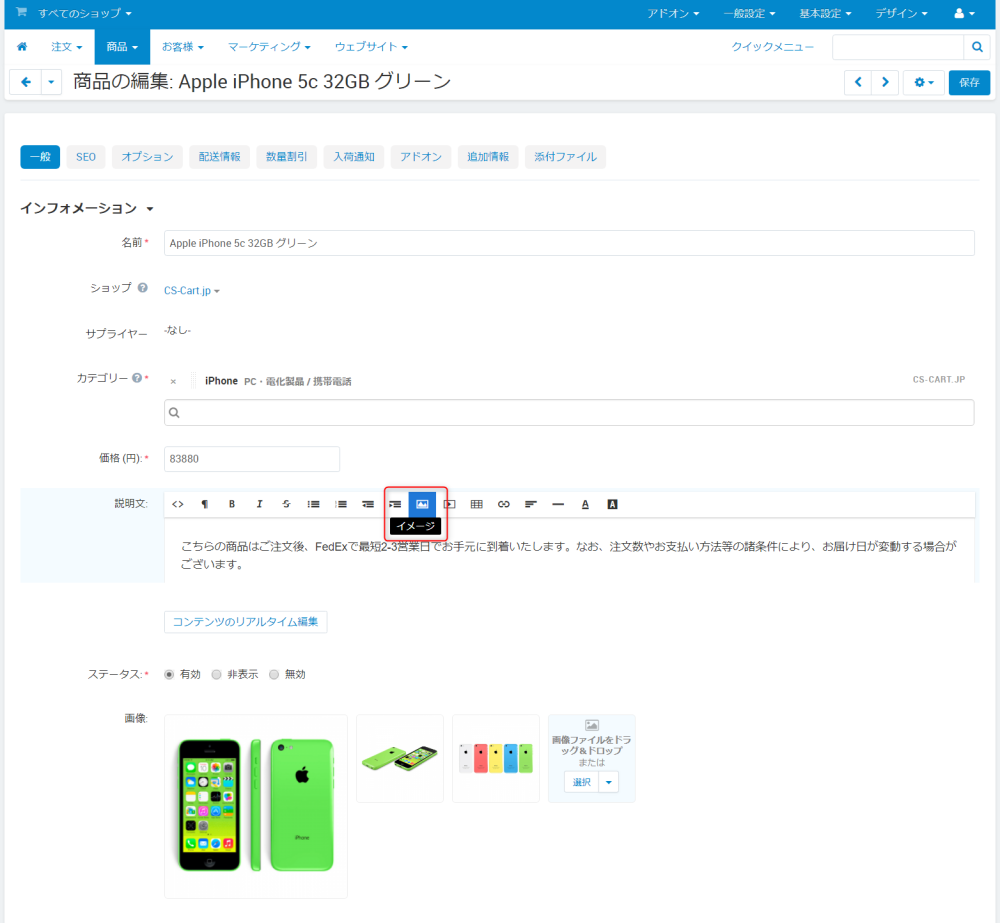Screen dimensions: 1000x923
Task: Open the gear settings menu
Action: 923,82
